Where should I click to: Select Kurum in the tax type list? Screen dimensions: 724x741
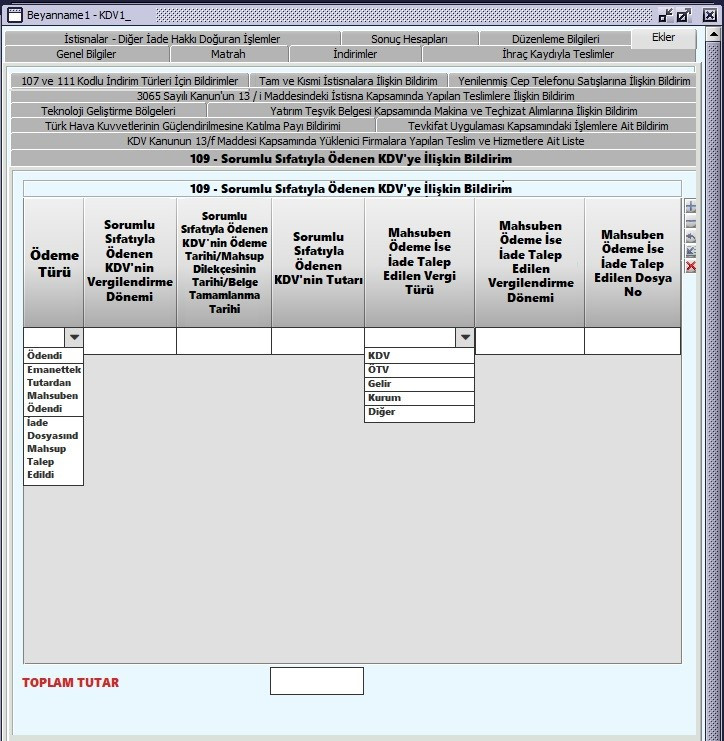click(419, 398)
